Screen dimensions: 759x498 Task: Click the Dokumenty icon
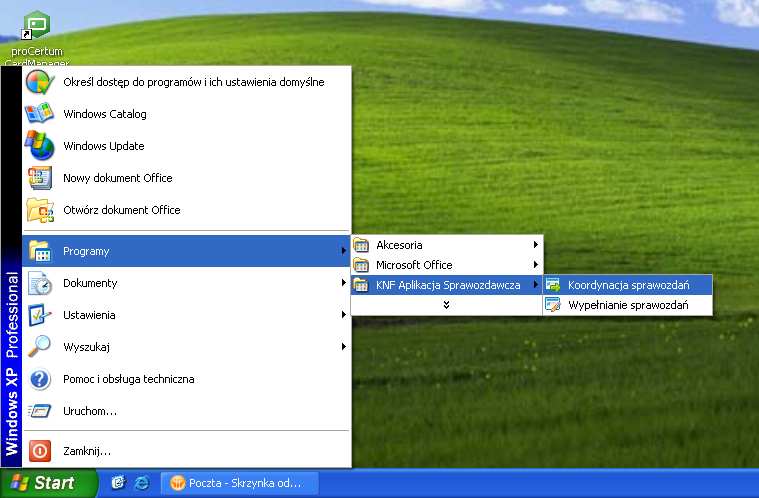pos(40,283)
